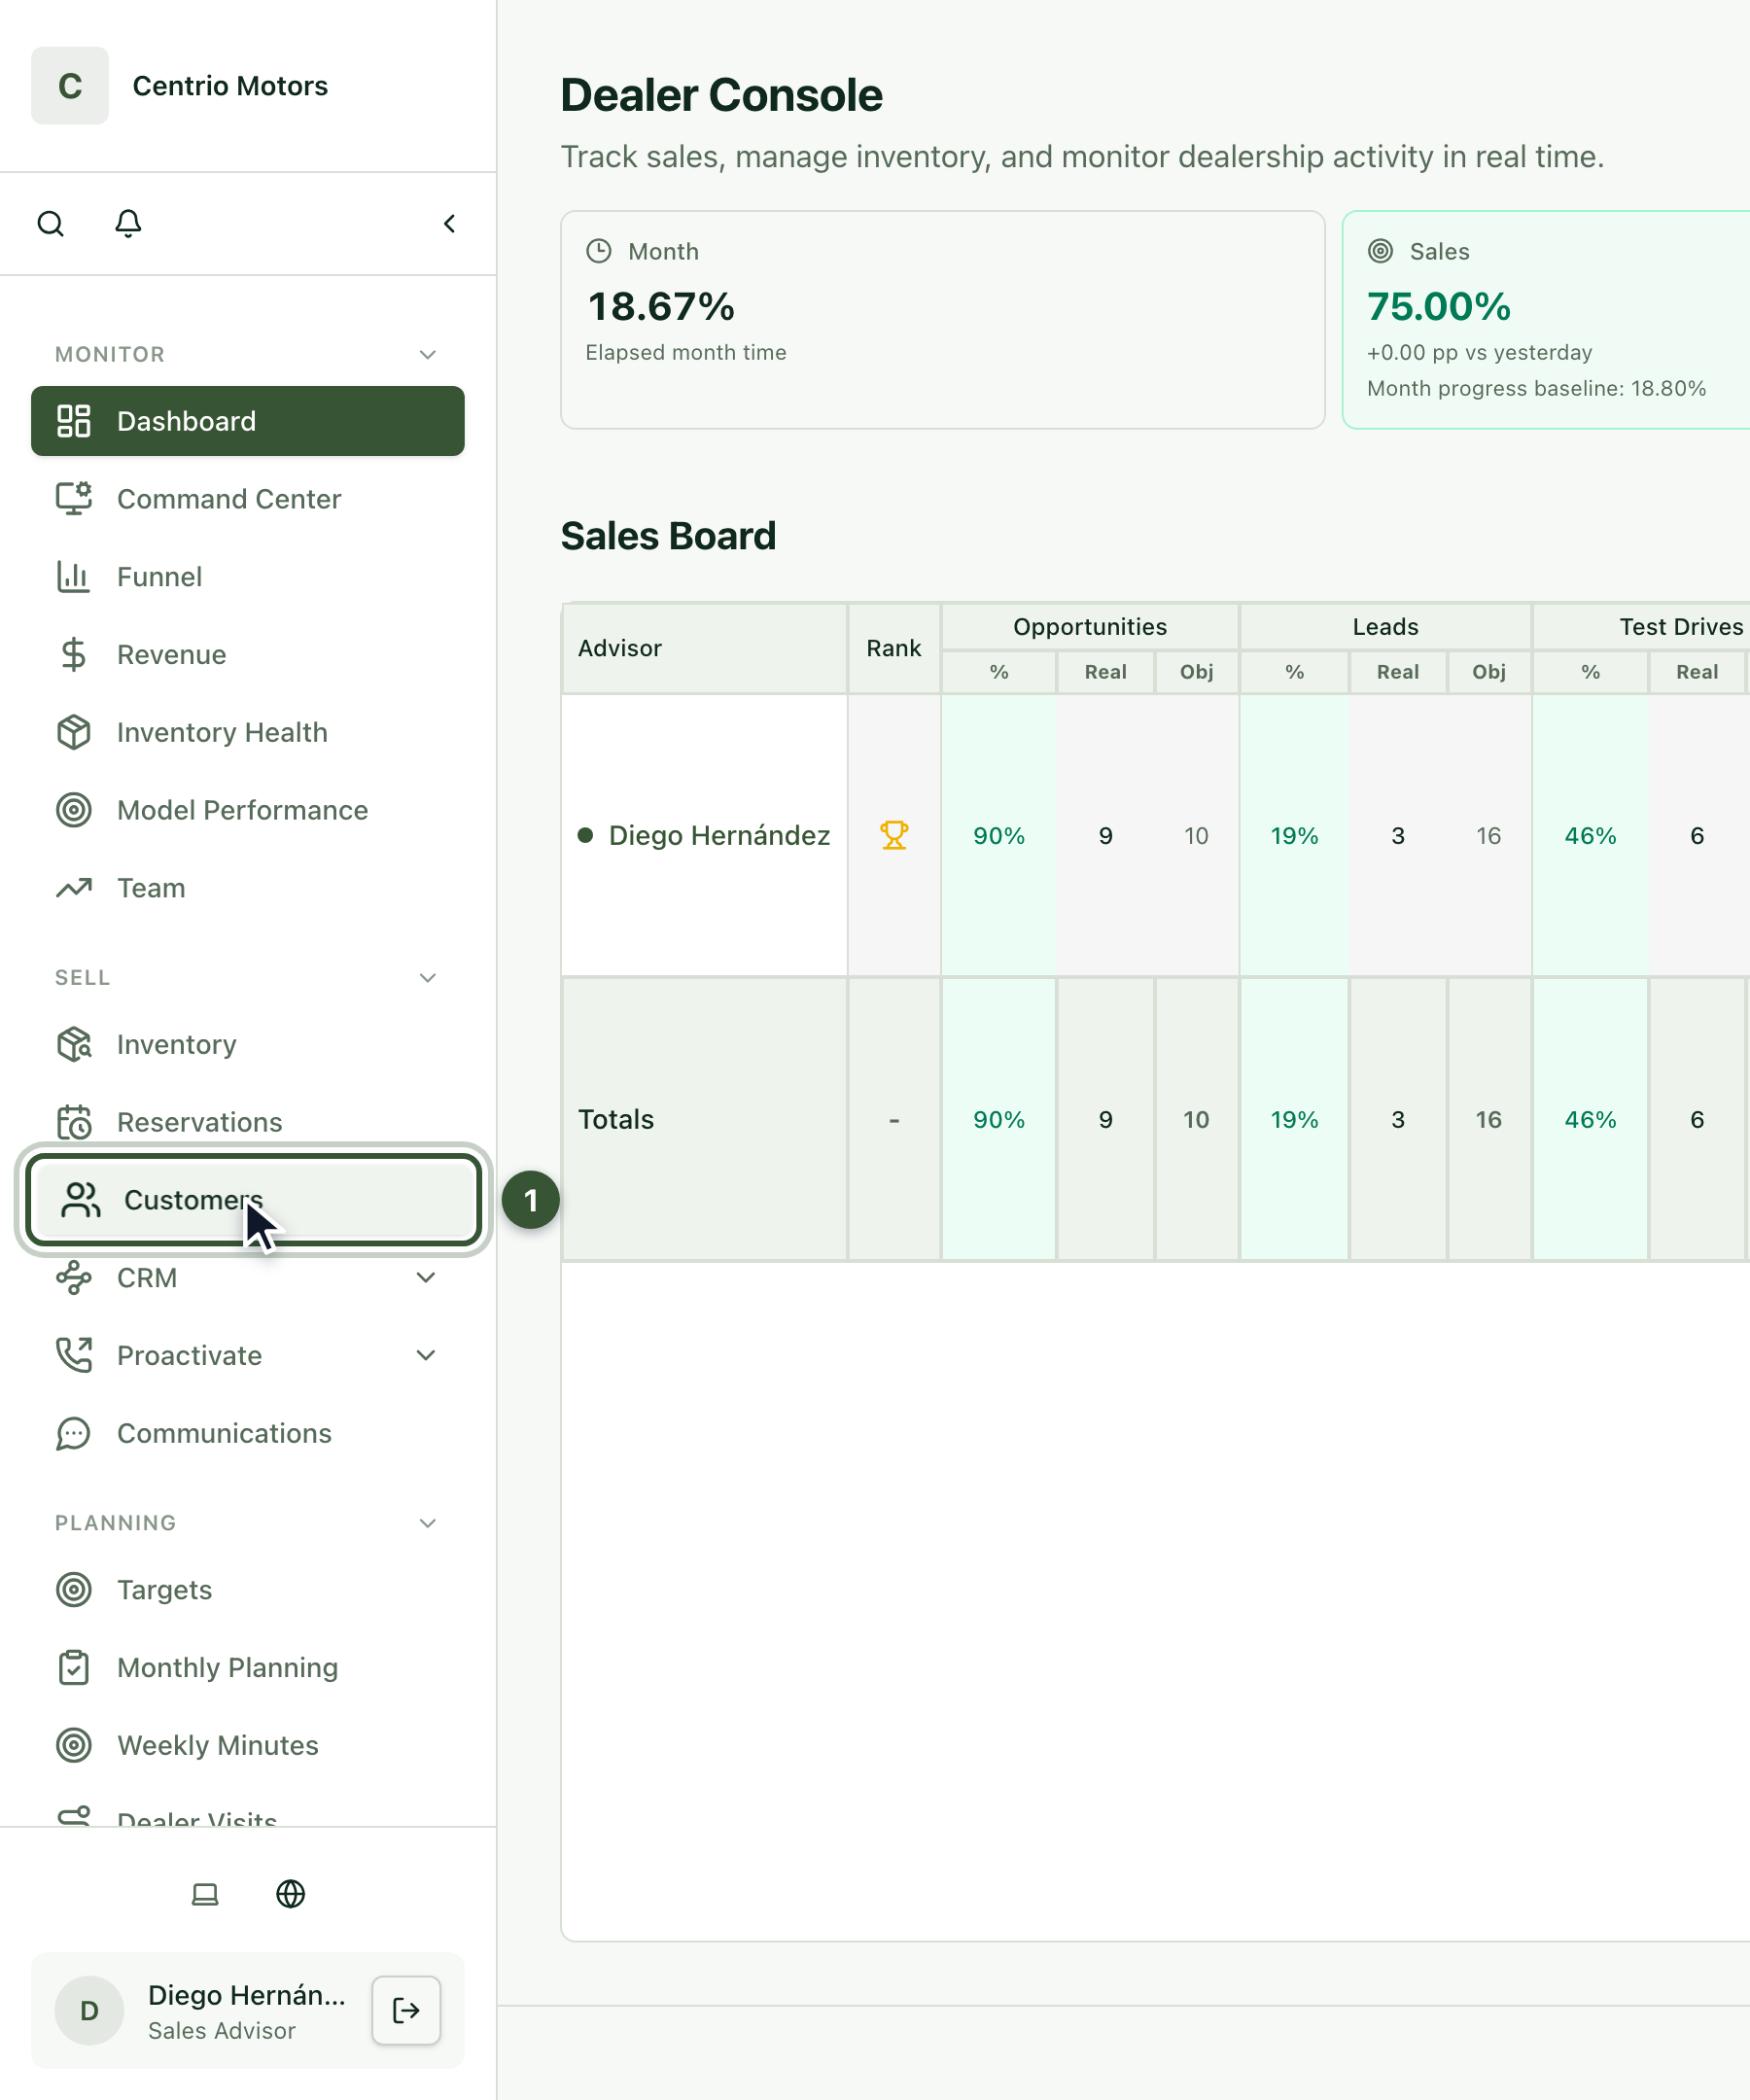This screenshot has height=2100, width=1750.
Task: Open the search icon in sidebar
Action: pyautogui.click(x=51, y=224)
